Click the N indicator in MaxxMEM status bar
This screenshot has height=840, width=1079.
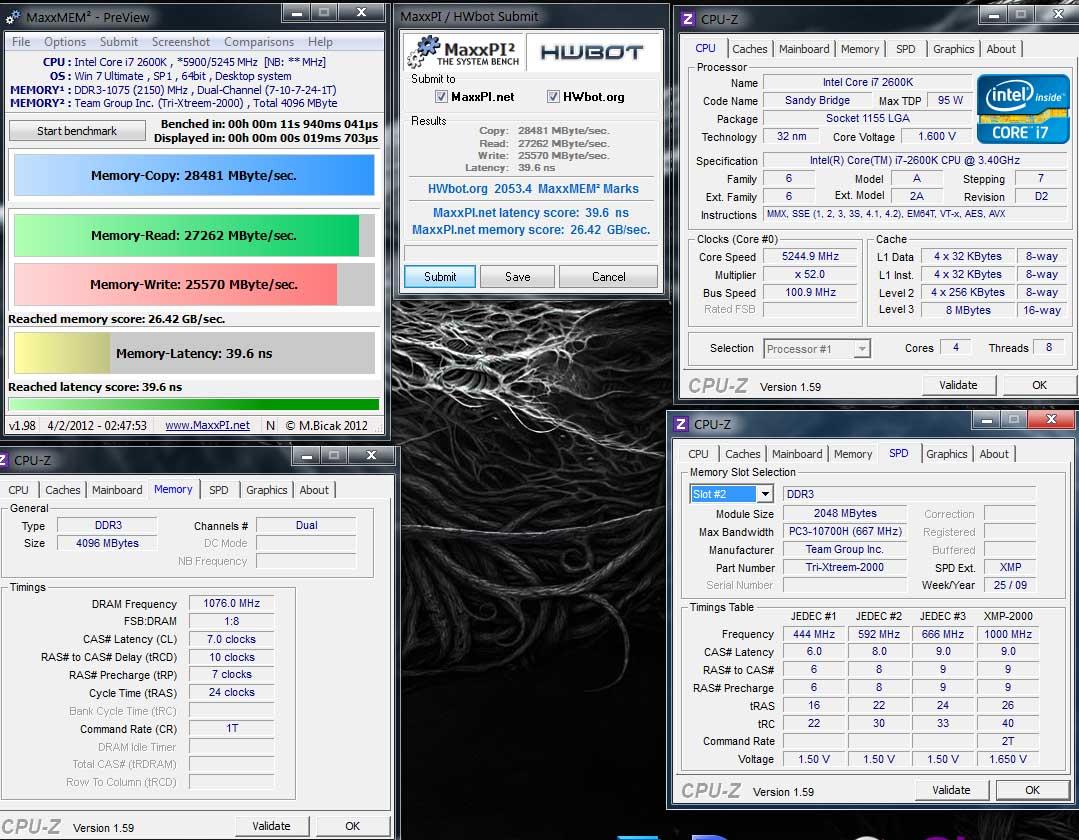tap(270, 425)
